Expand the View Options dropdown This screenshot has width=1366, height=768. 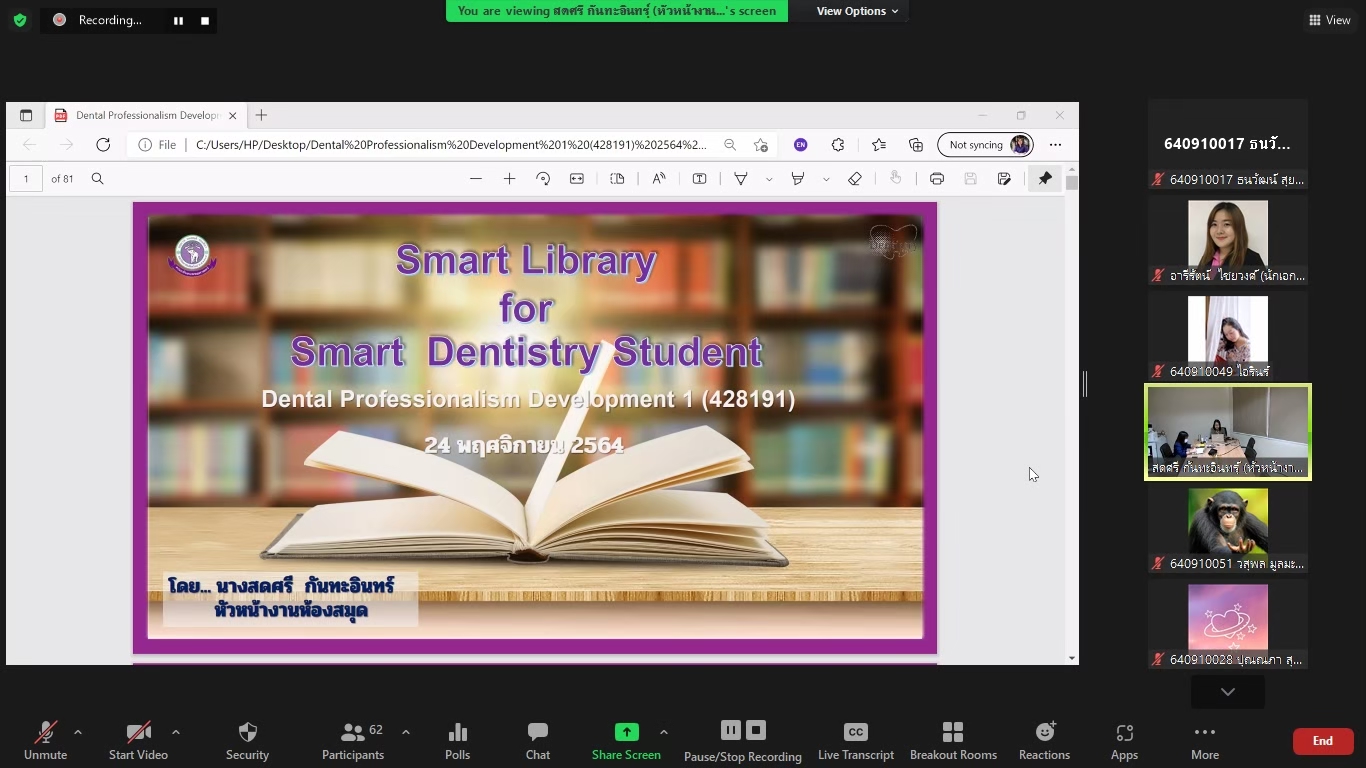click(x=857, y=11)
